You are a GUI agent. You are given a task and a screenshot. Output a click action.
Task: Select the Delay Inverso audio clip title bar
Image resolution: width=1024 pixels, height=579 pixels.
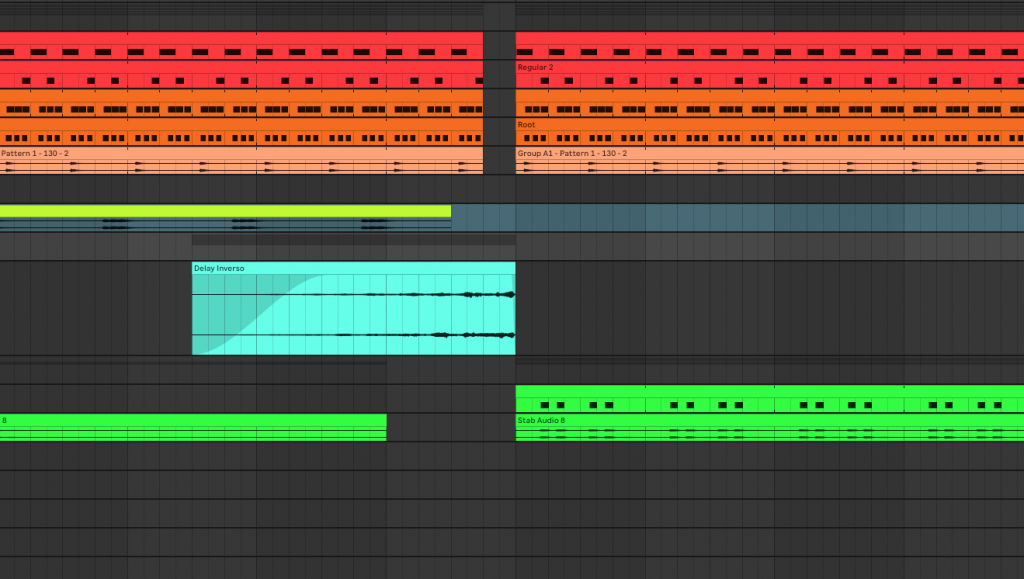pyautogui.click(x=353, y=268)
